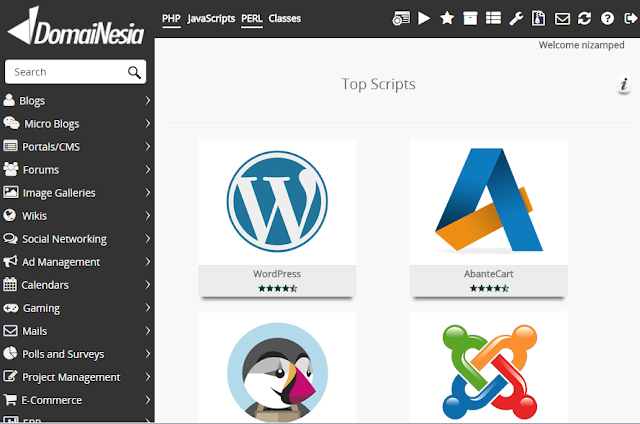640x424 pixels.
Task: Click the Wikis globe icon
Action: [9, 215]
